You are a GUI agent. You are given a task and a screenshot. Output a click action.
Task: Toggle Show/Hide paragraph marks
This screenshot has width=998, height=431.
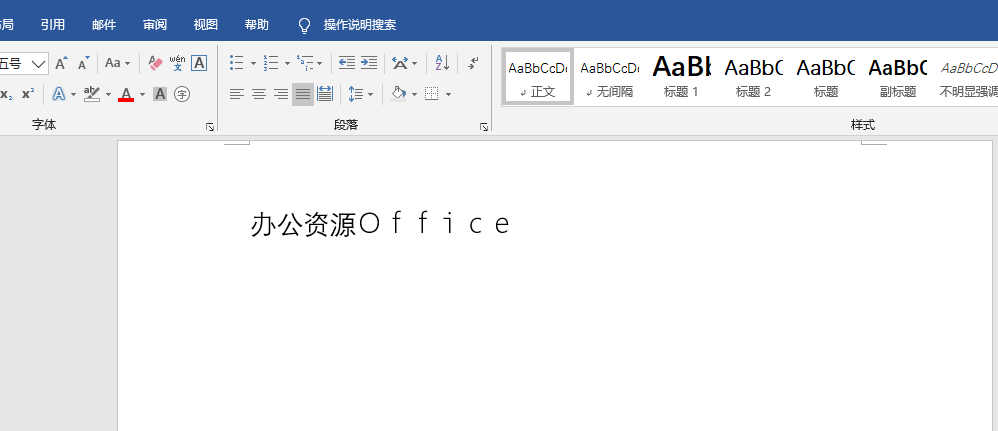click(473, 63)
